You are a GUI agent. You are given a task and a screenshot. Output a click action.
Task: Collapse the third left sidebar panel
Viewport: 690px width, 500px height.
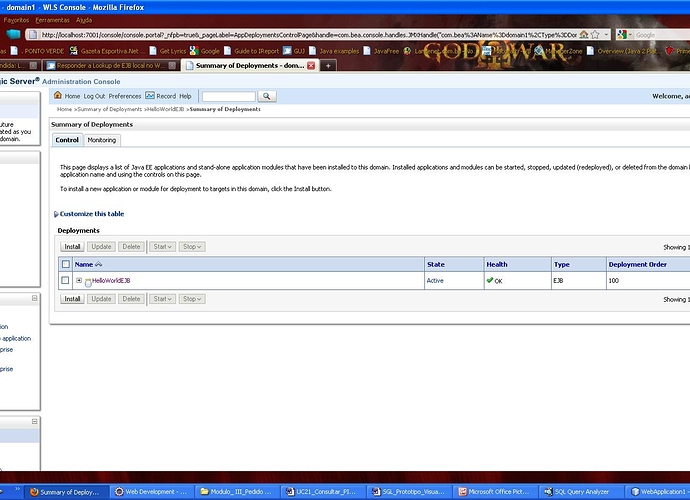coord(34,298)
